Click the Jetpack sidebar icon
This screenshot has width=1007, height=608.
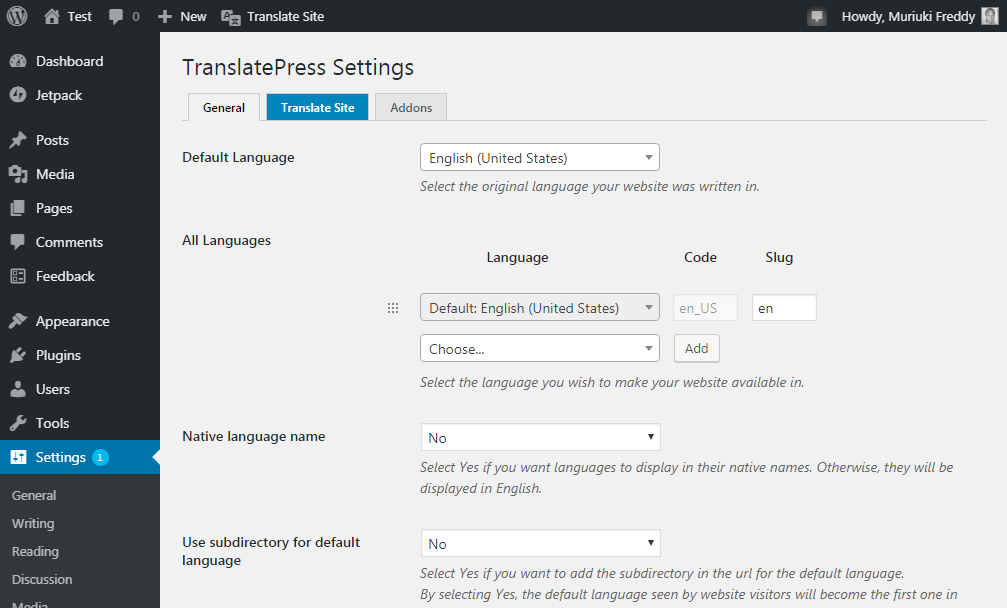pyautogui.click(x=18, y=95)
